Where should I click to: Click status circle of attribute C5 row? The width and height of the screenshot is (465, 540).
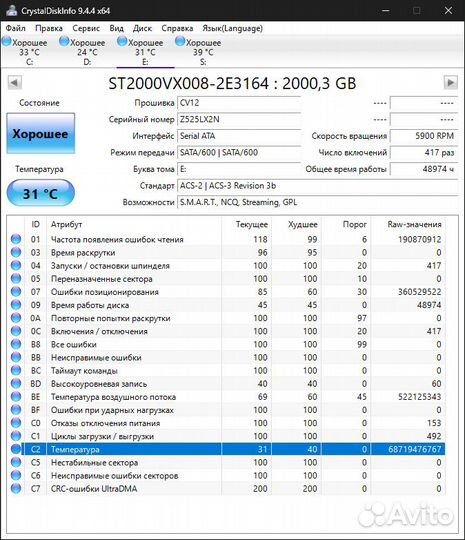point(16,462)
